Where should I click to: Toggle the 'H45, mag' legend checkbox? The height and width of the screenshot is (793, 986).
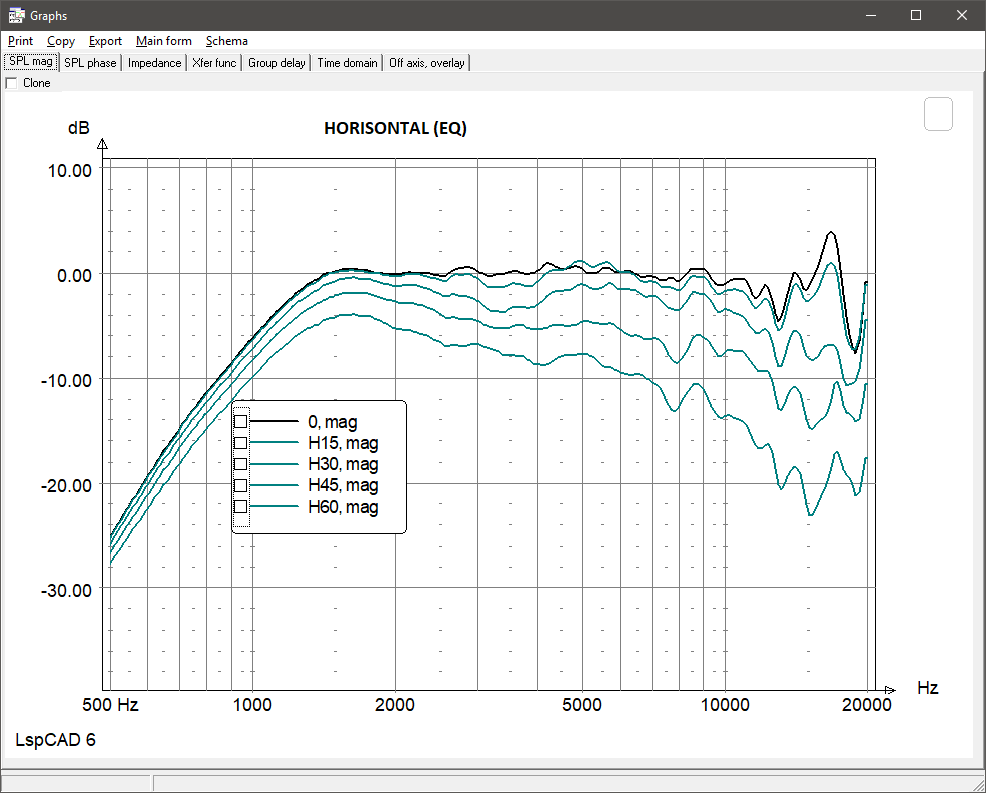coord(240,485)
